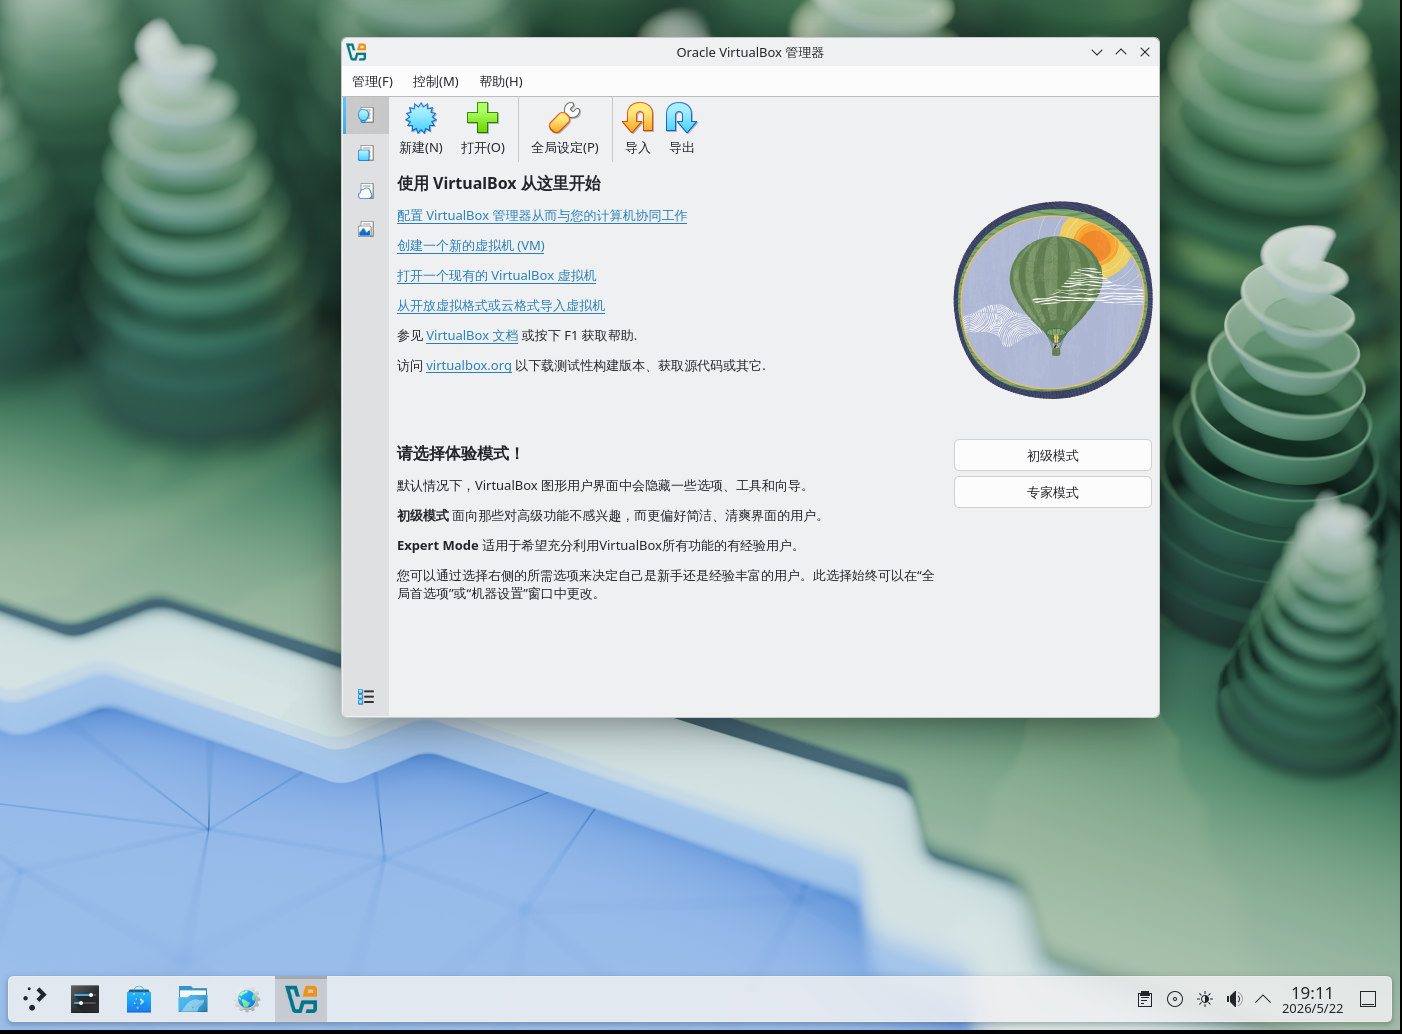Viewport: 1402px width, 1034px height.
Task: Select the first sidebar welcome tool icon
Action: tap(366, 115)
